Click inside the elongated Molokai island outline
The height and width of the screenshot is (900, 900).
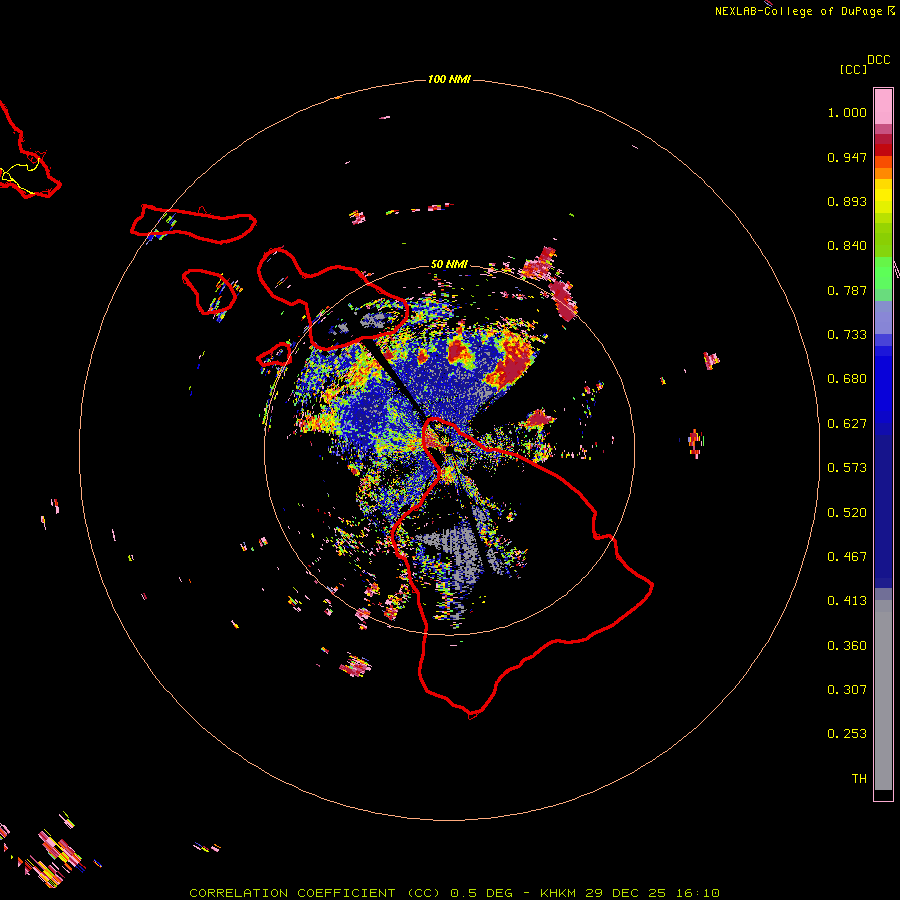[195, 224]
